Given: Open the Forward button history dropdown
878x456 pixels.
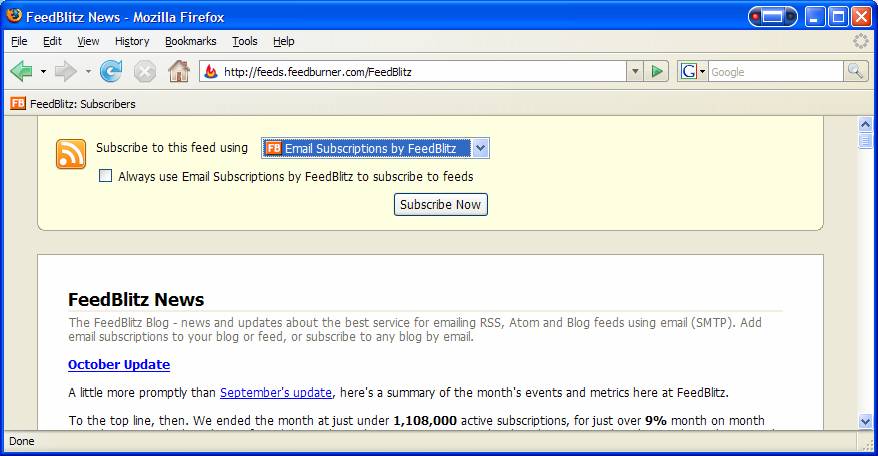Looking at the screenshot, I should tap(88, 72).
